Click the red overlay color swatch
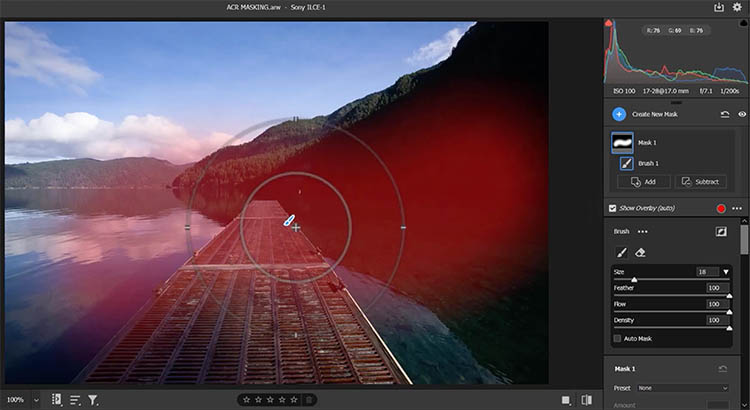This screenshot has width=750, height=410. pos(719,208)
